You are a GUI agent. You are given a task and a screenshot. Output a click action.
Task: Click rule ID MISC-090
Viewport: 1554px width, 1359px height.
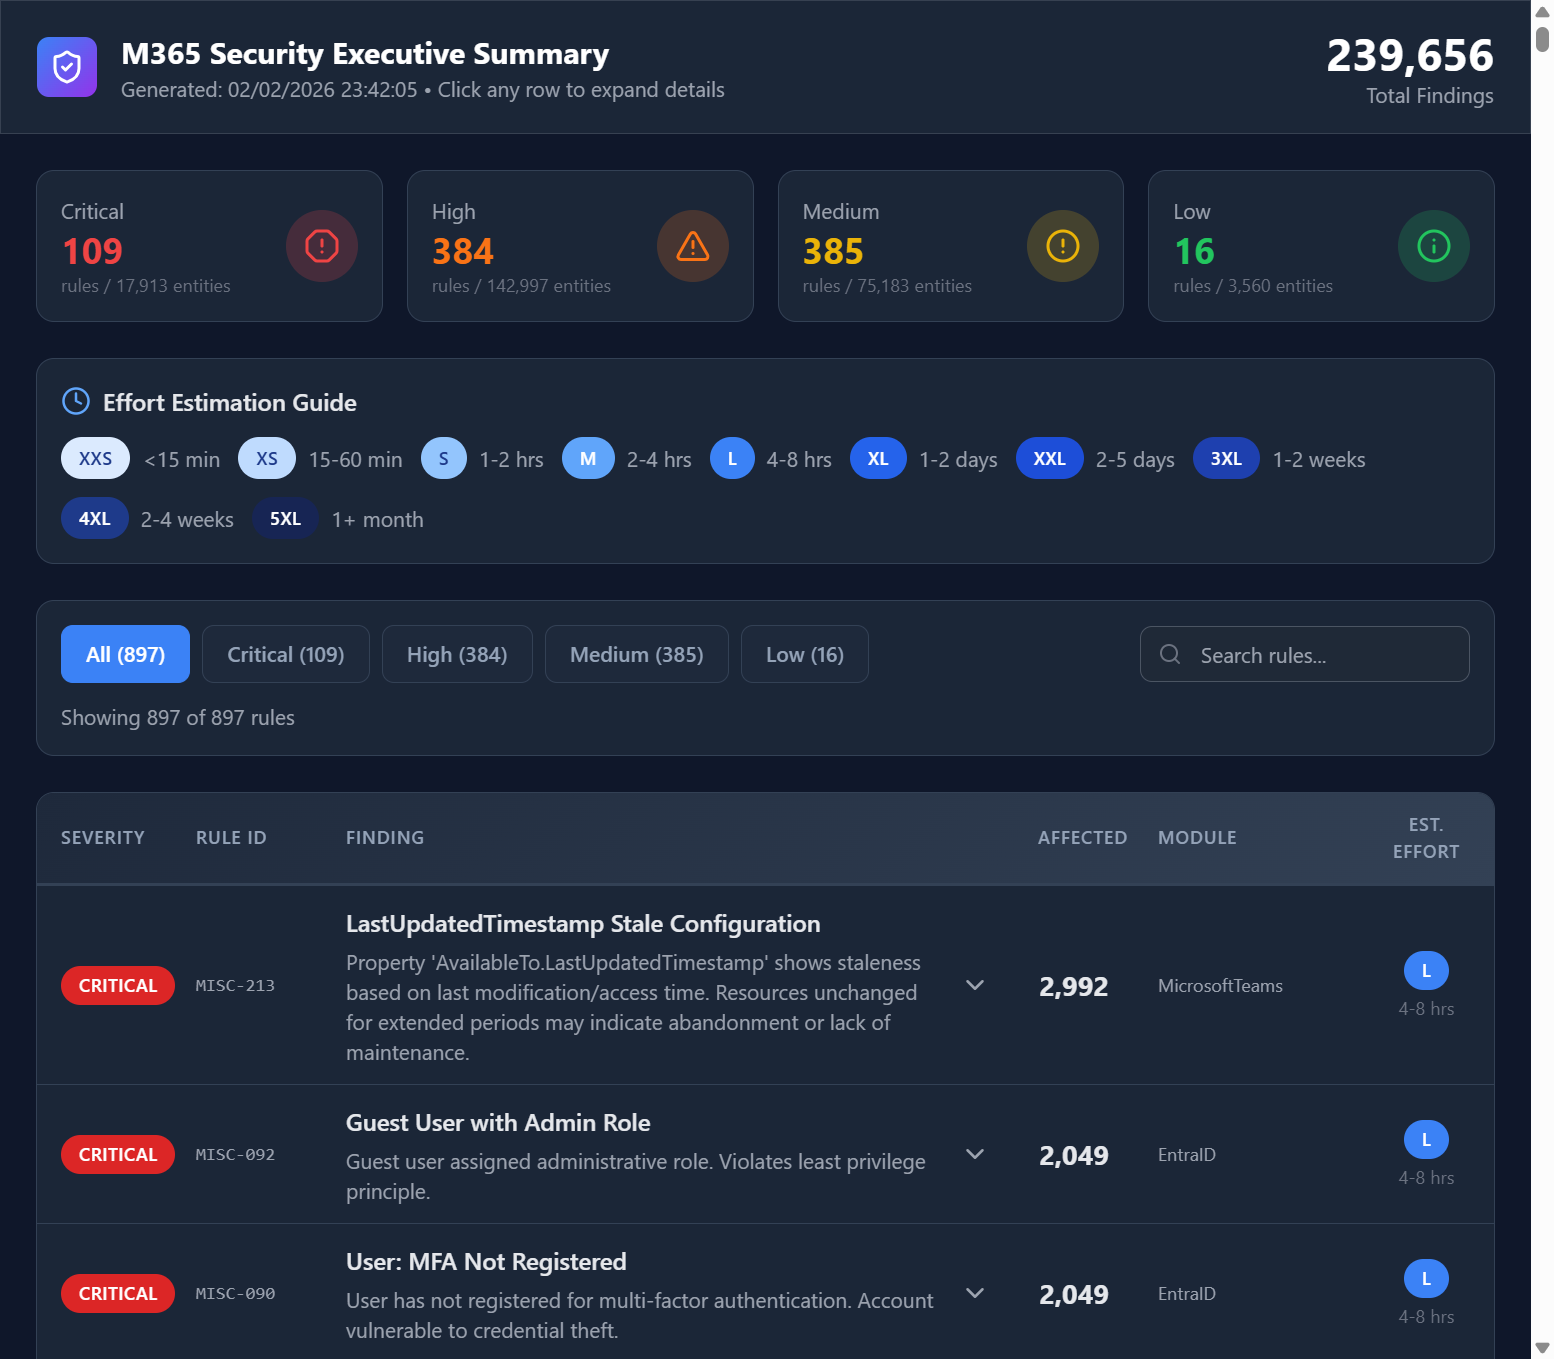[x=235, y=1293]
